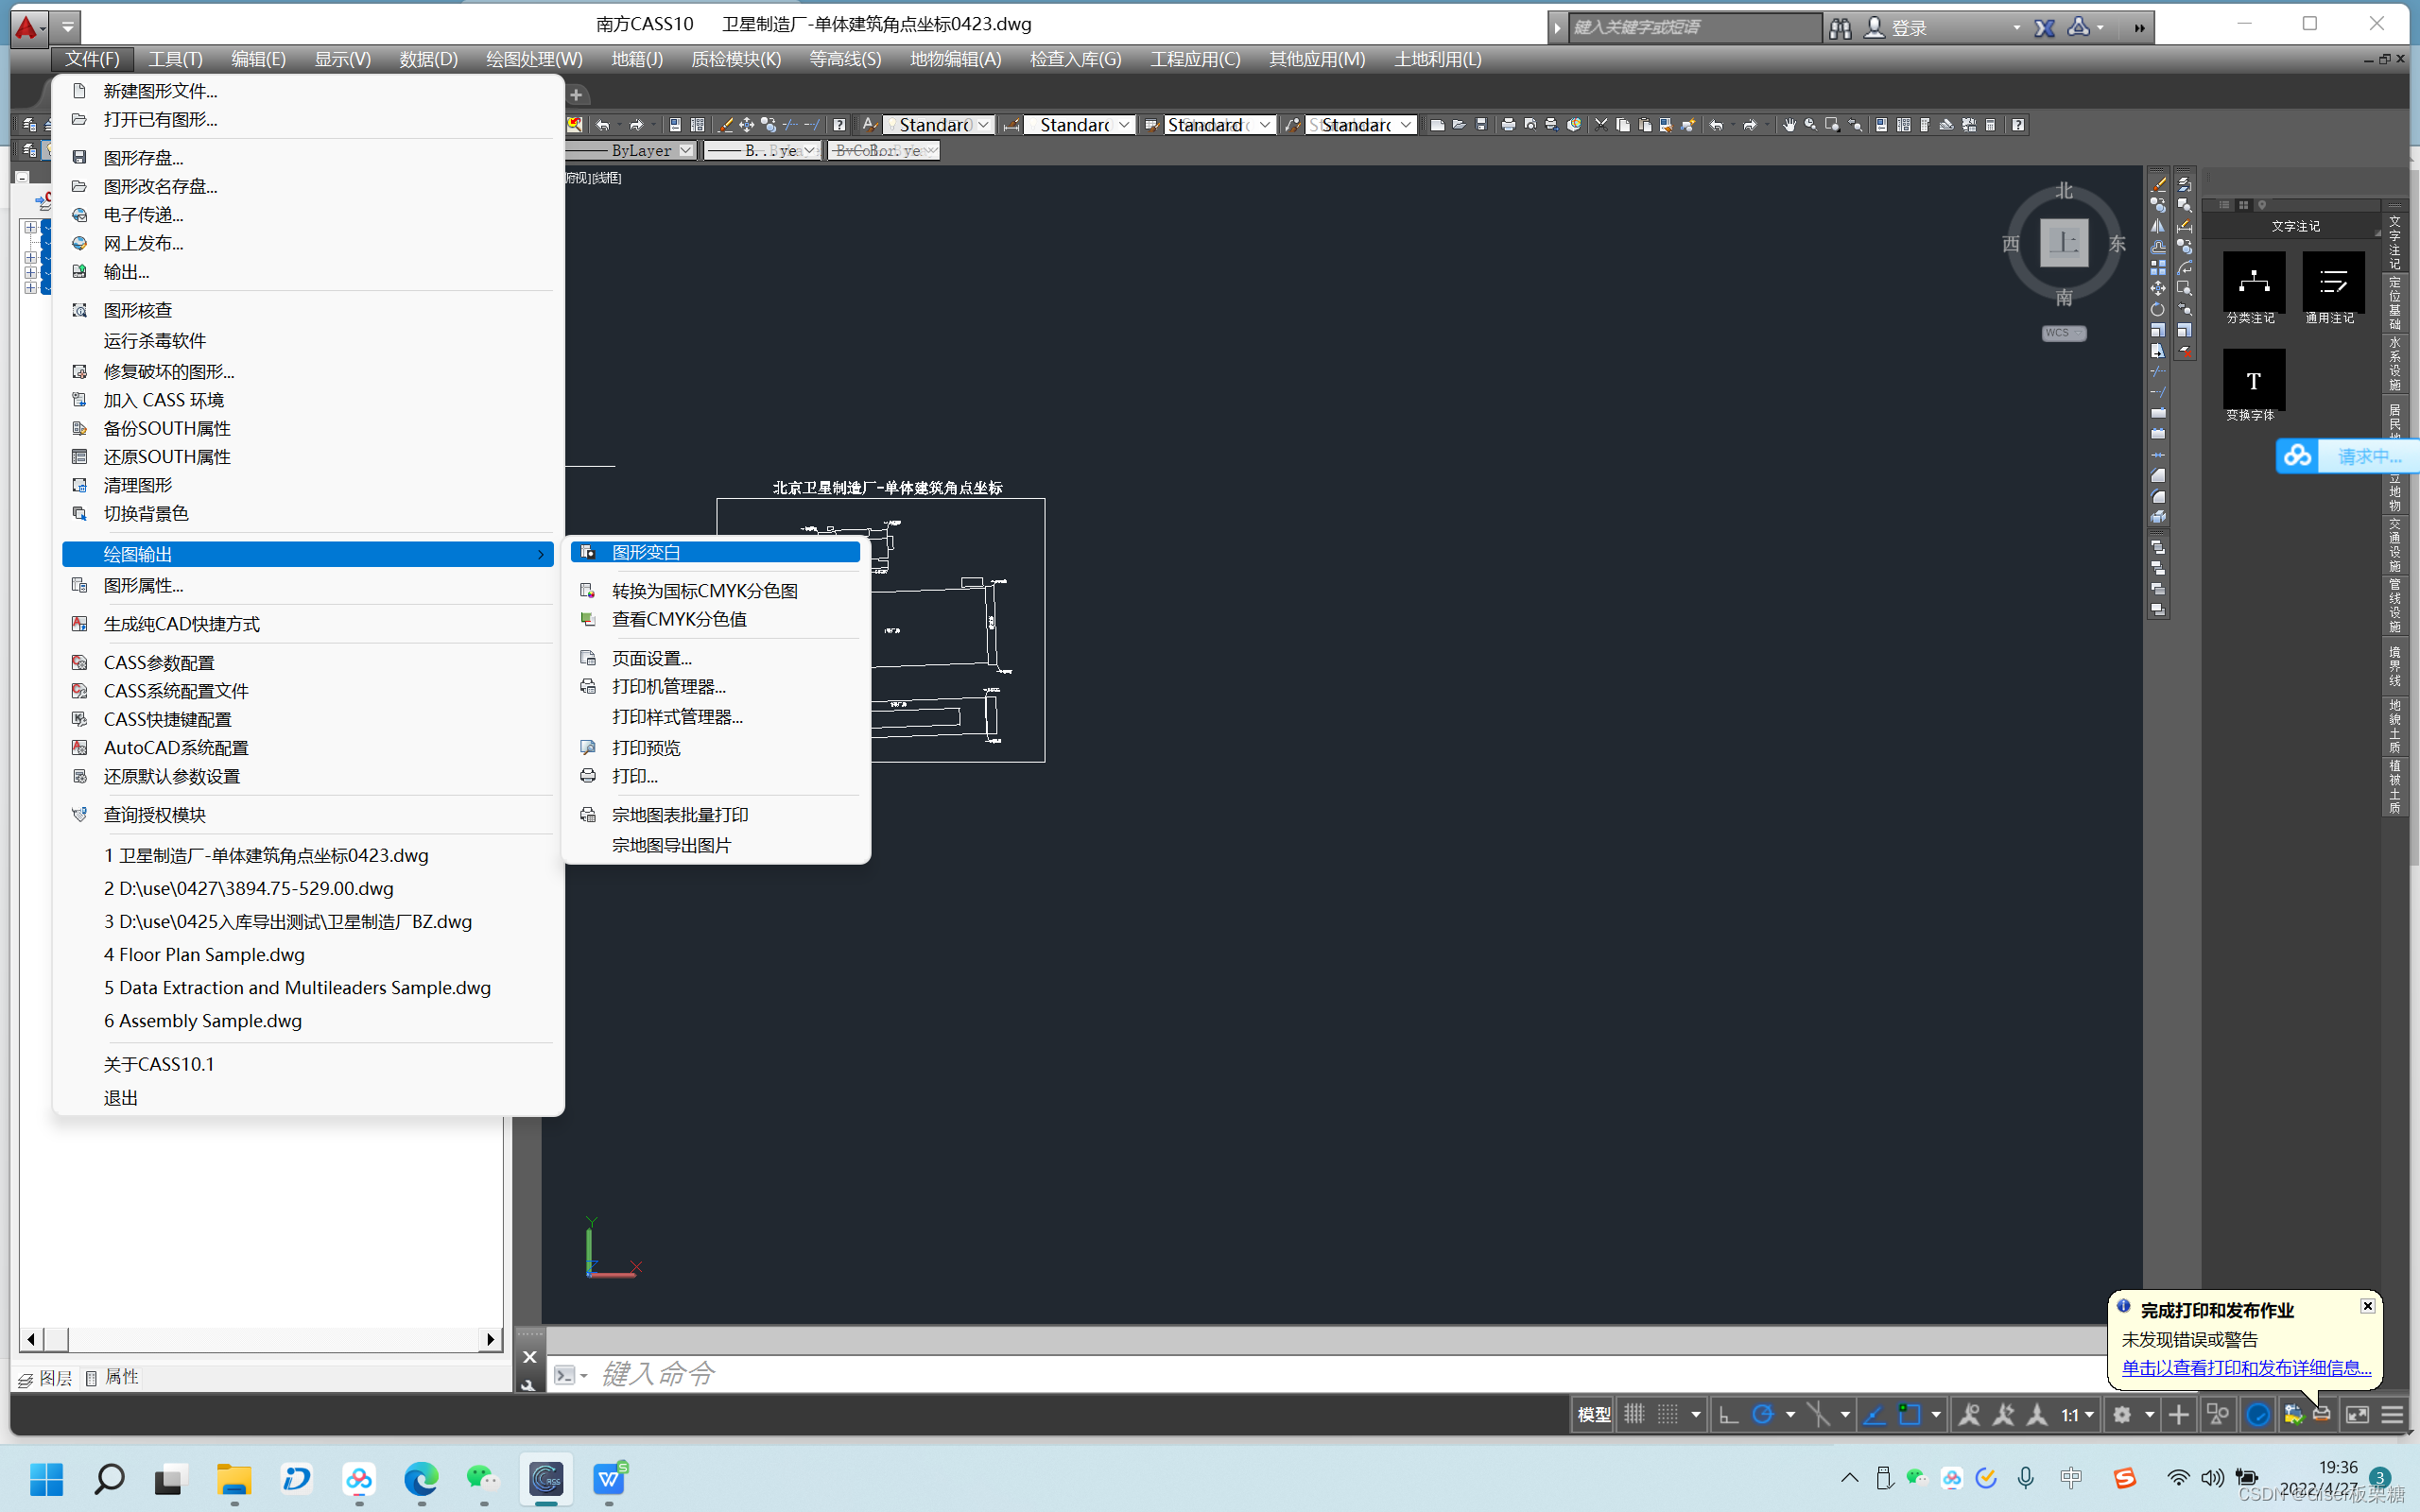This screenshot has width=2420, height=1512.
Task: Choose 打印预览 from the submenu
Action: tap(646, 748)
